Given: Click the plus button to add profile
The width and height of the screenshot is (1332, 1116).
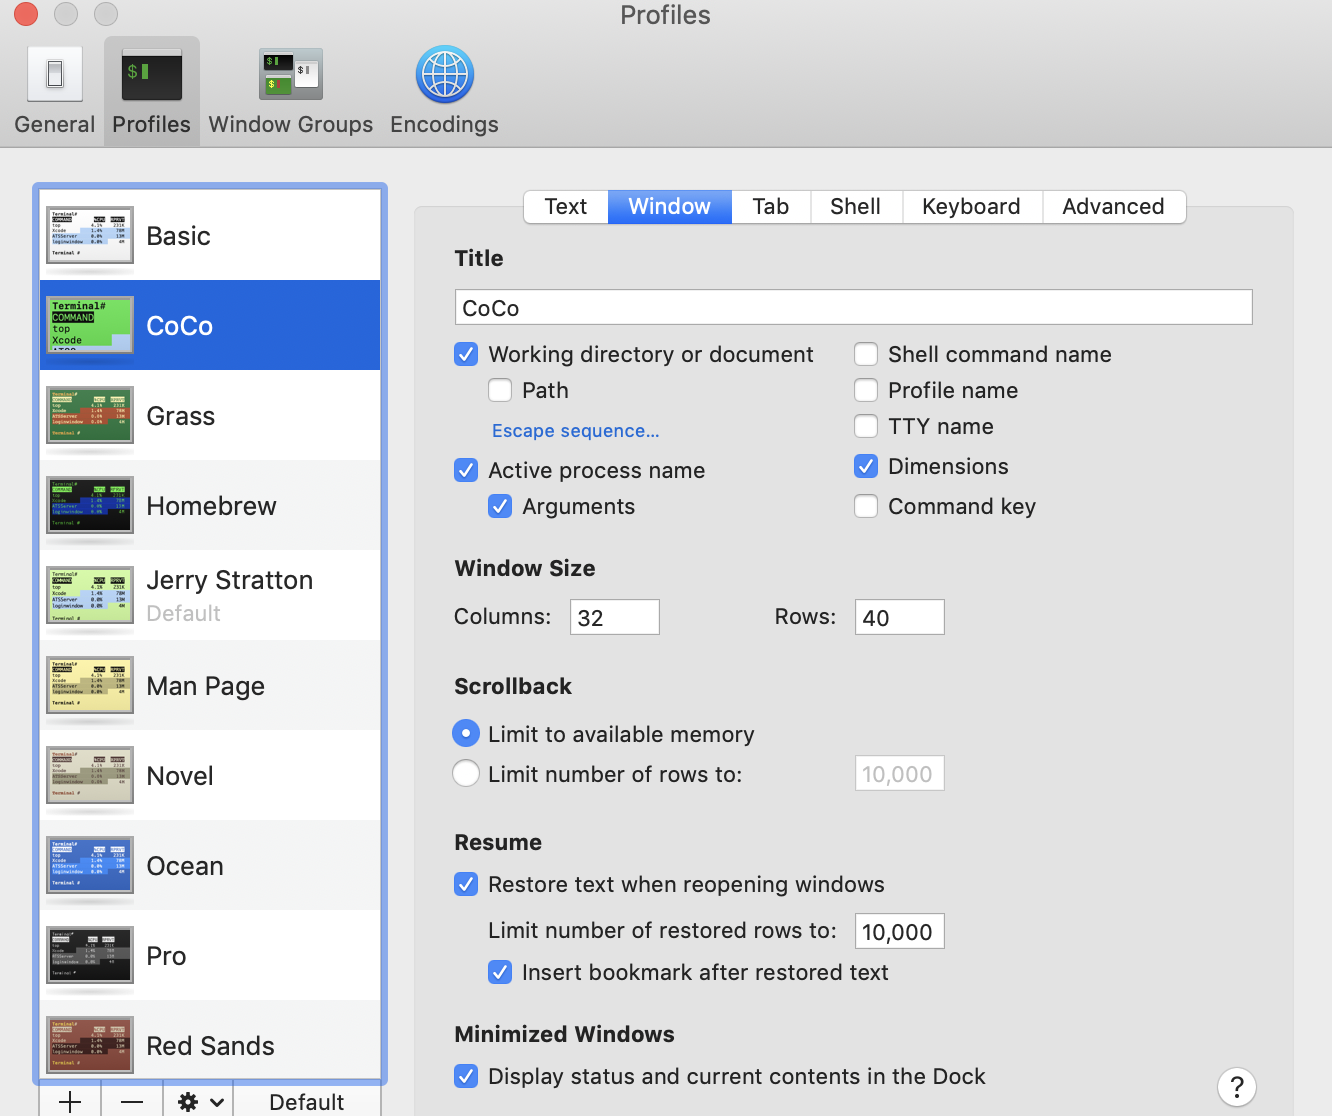Looking at the screenshot, I should (70, 1101).
